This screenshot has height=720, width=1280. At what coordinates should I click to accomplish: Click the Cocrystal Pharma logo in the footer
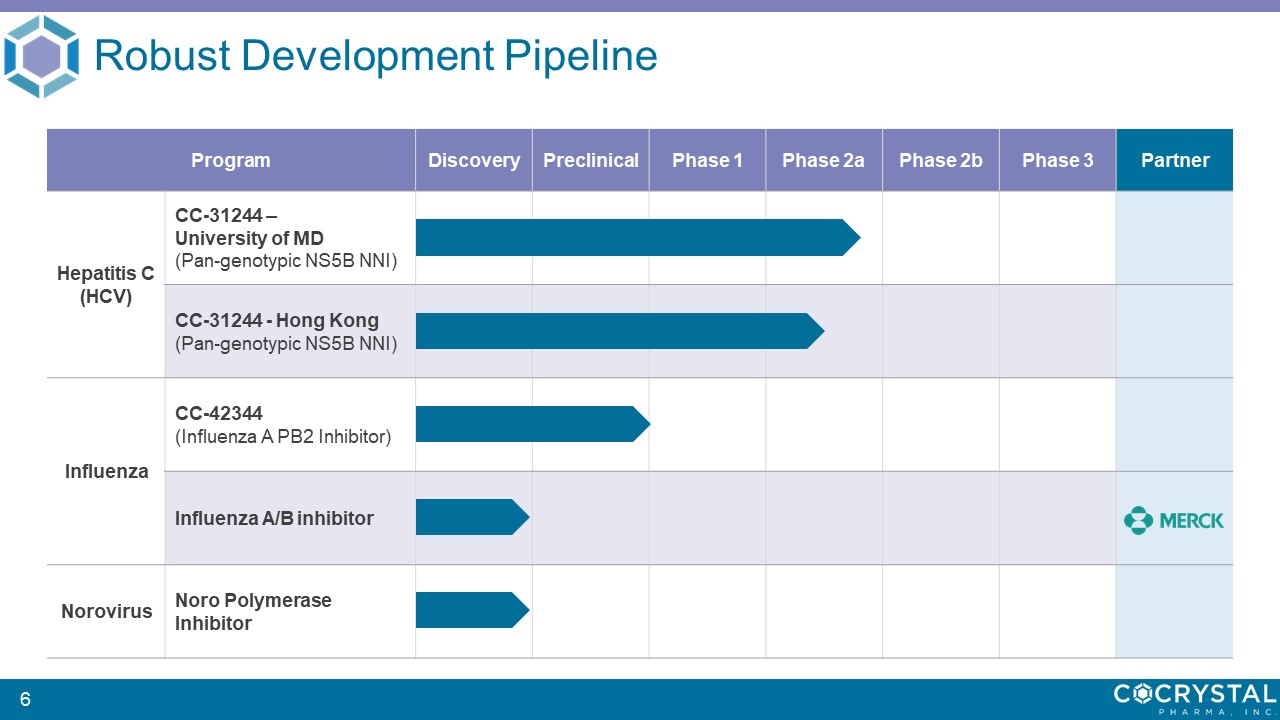[x=1195, y=698]
